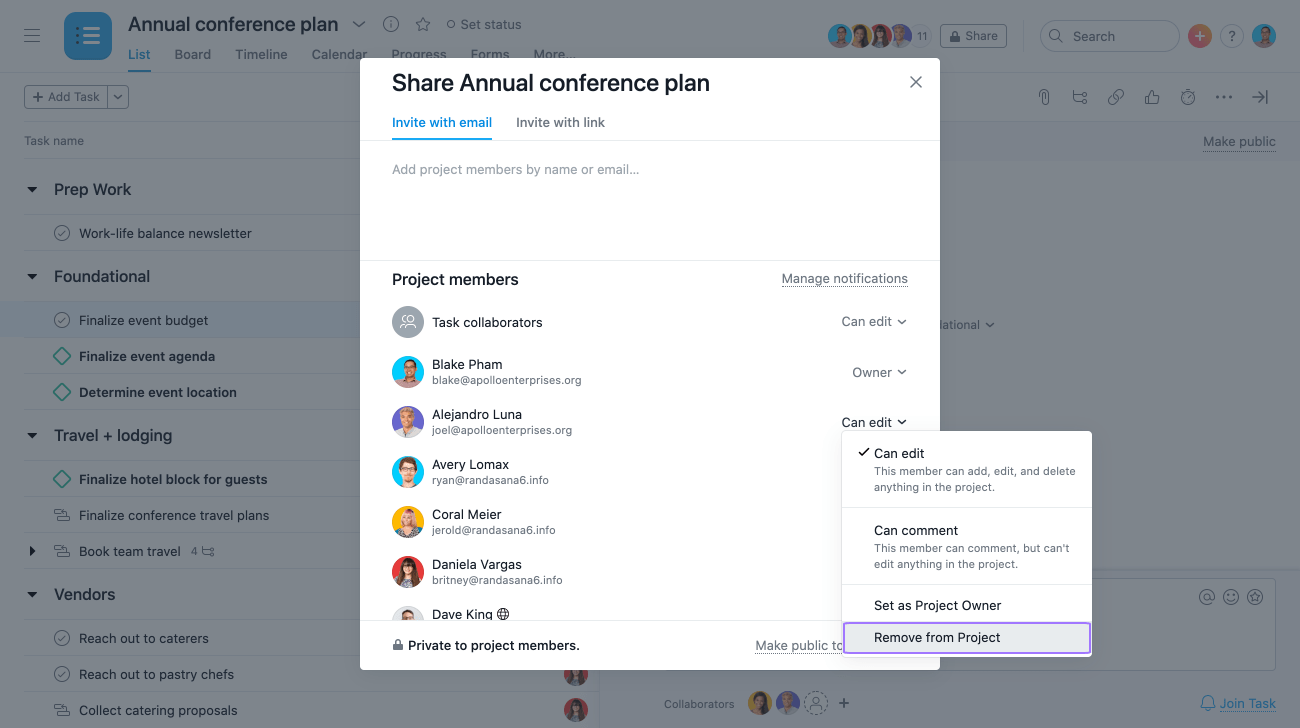Collapse the Prep Work section

[32, 190]
